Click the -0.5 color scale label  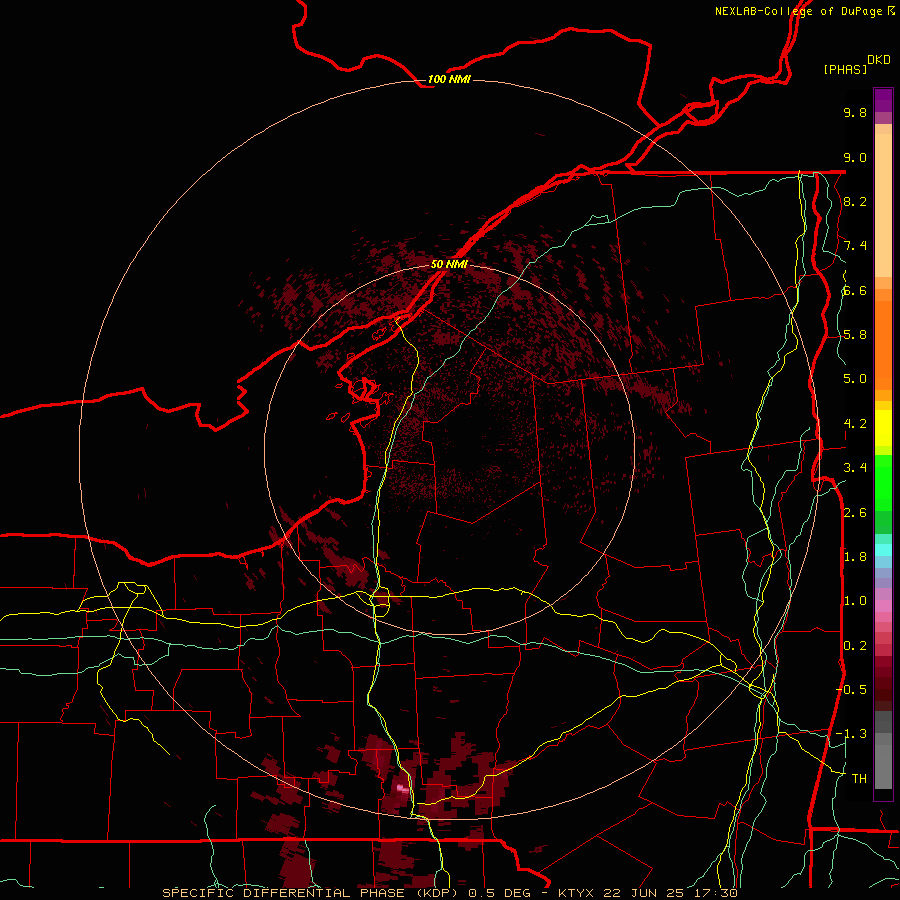pyautogui.click(x=851, y=690)
